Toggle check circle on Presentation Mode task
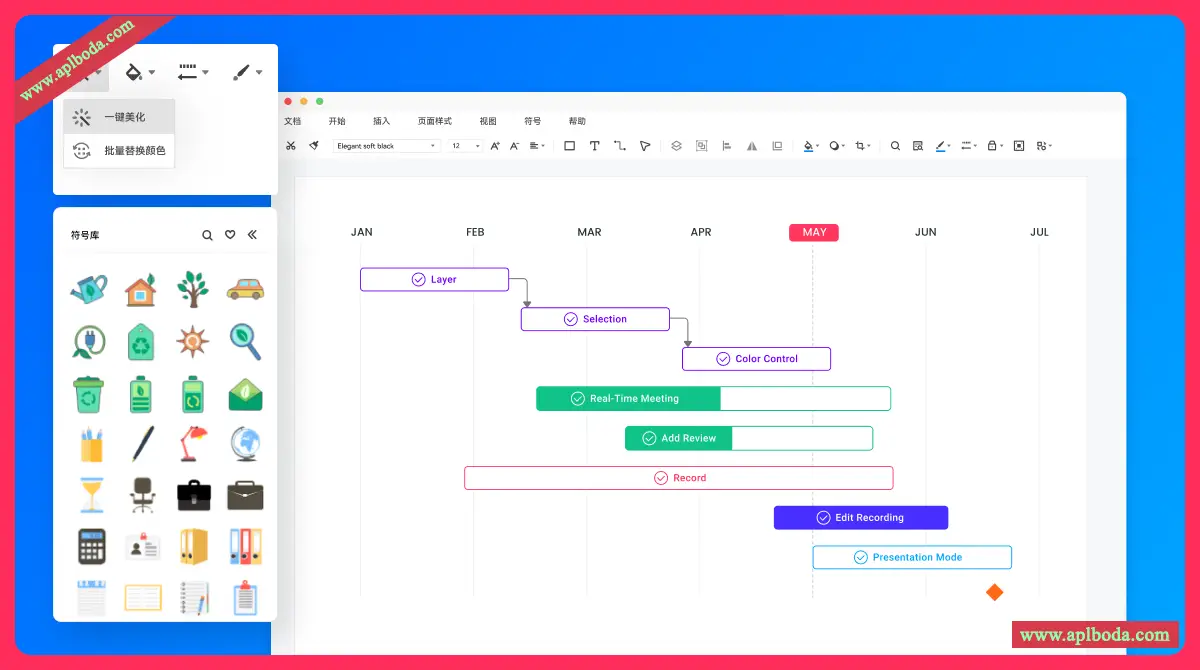This screenshot has width=1200, height=670. click(860, 557)
